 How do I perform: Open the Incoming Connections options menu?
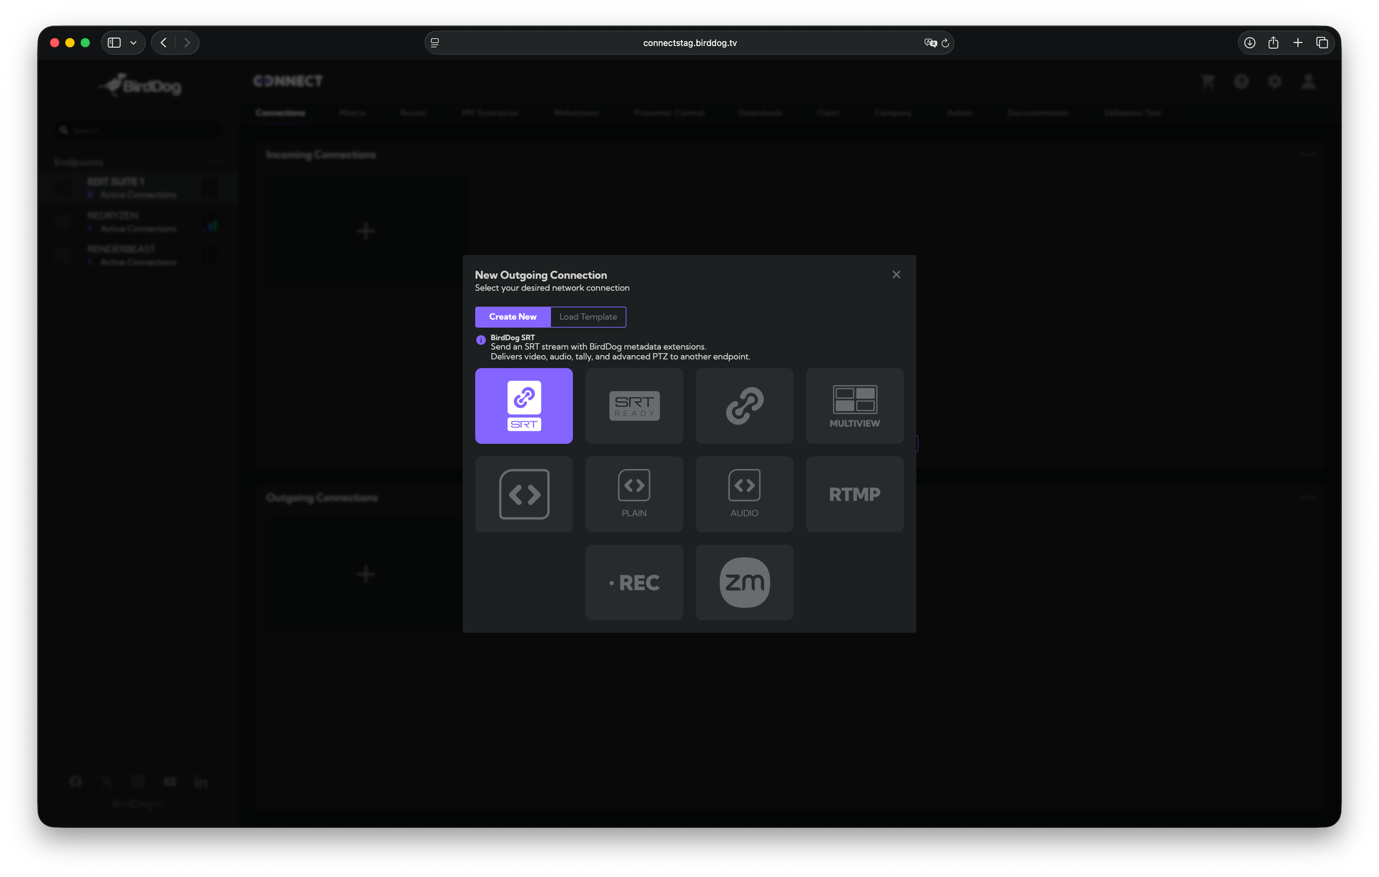pos(1308,154)
